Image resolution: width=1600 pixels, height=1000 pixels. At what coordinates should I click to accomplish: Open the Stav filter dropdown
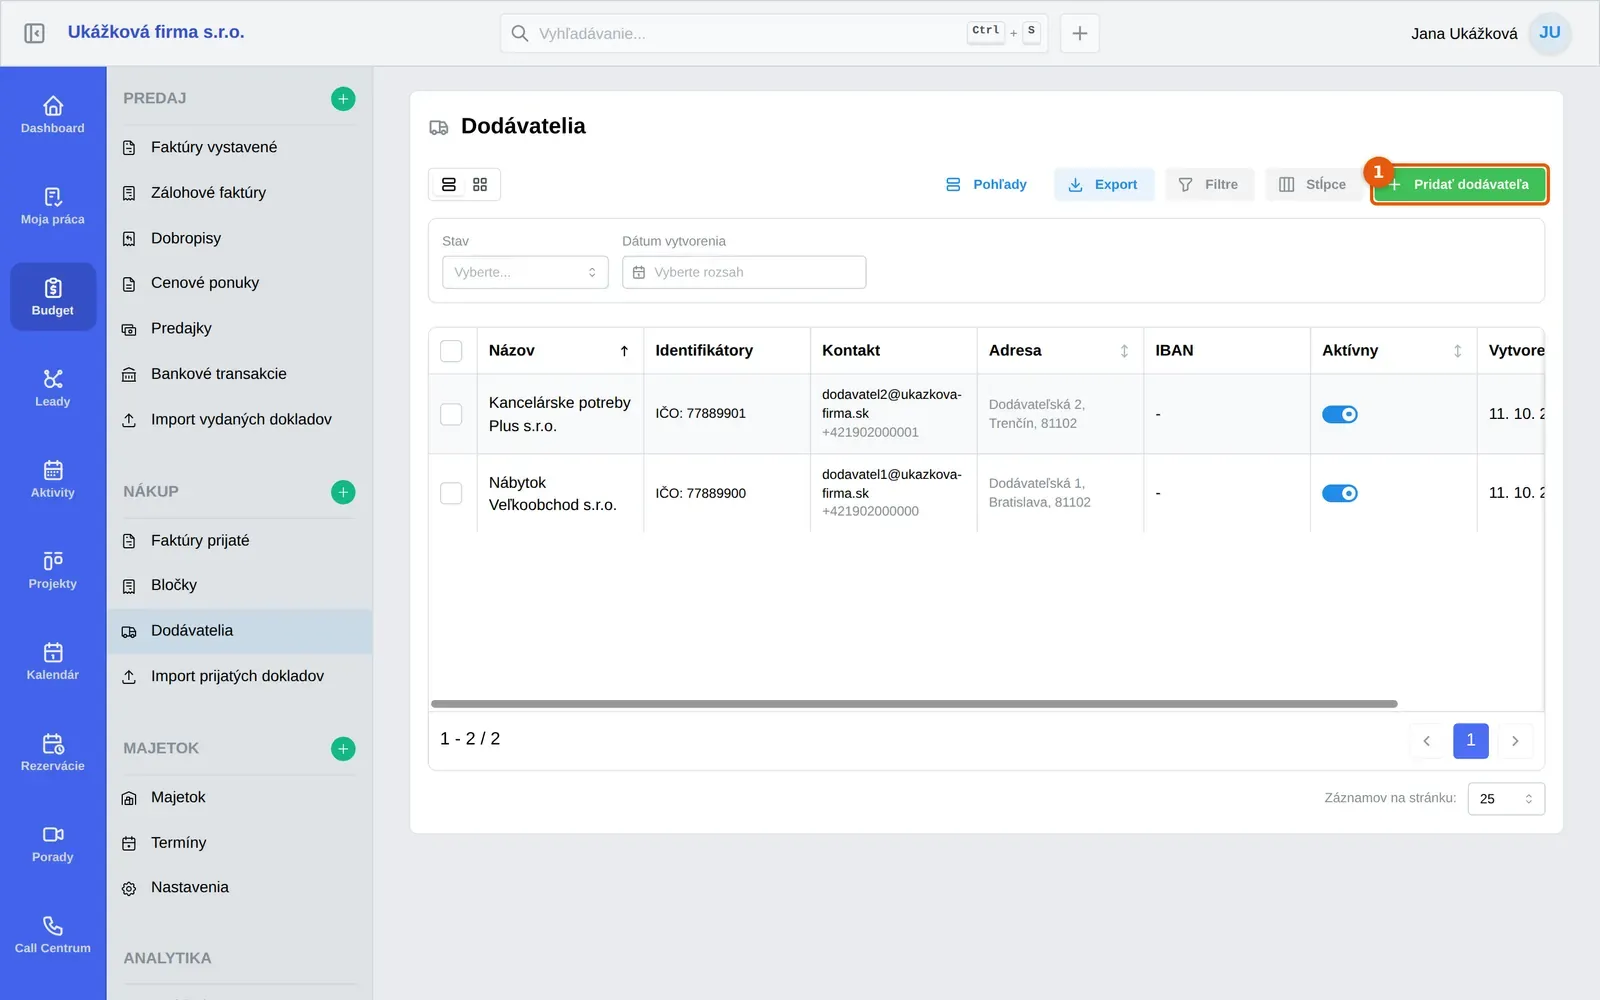click(x=525, y=272)
